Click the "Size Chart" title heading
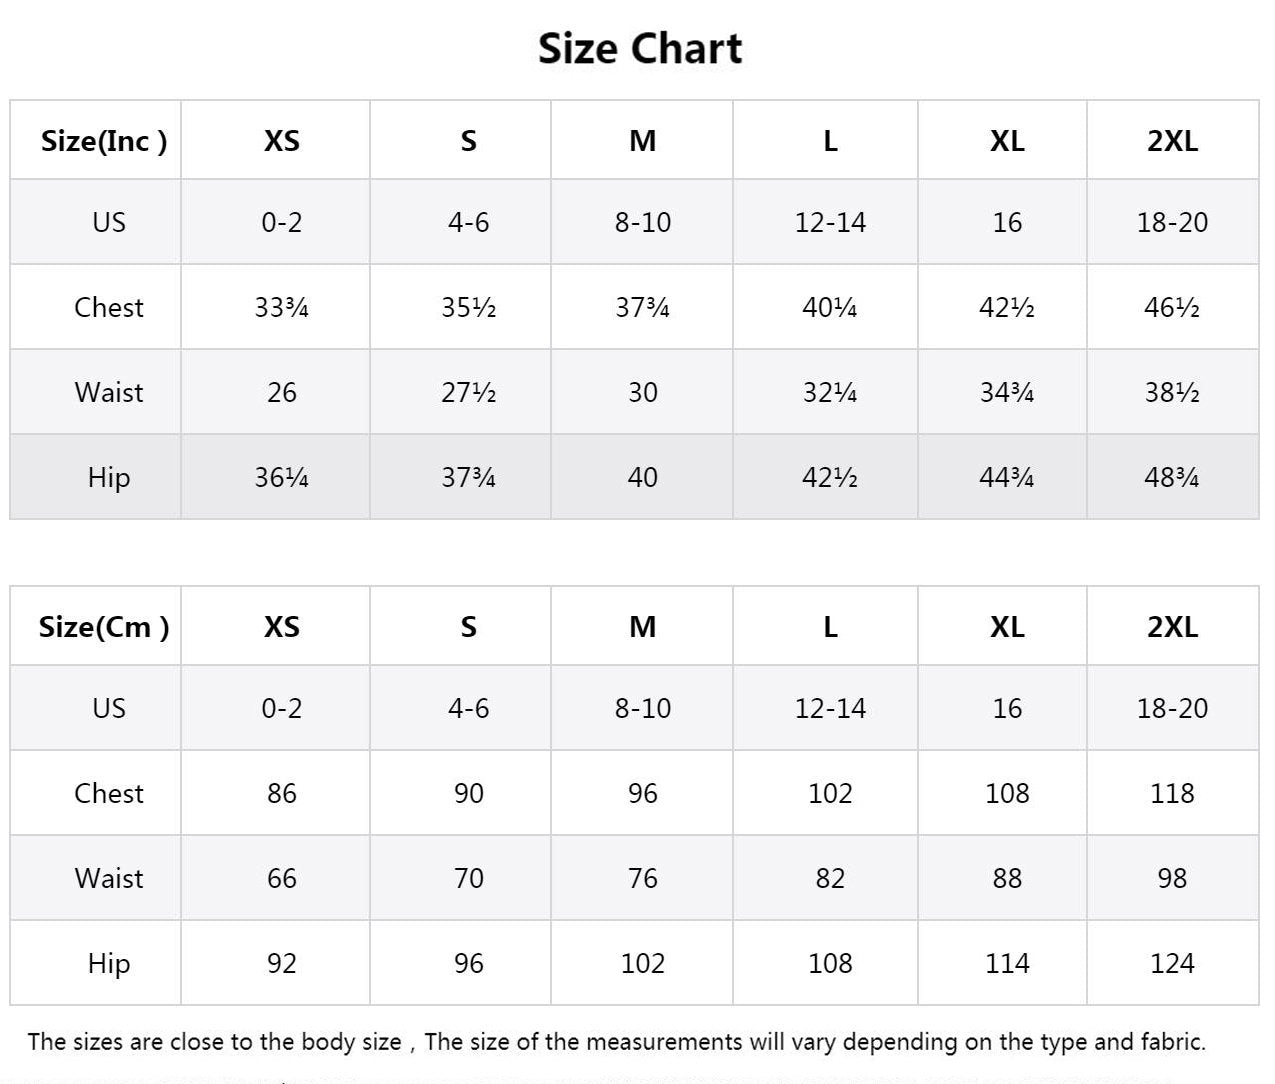 pos(640,48)
